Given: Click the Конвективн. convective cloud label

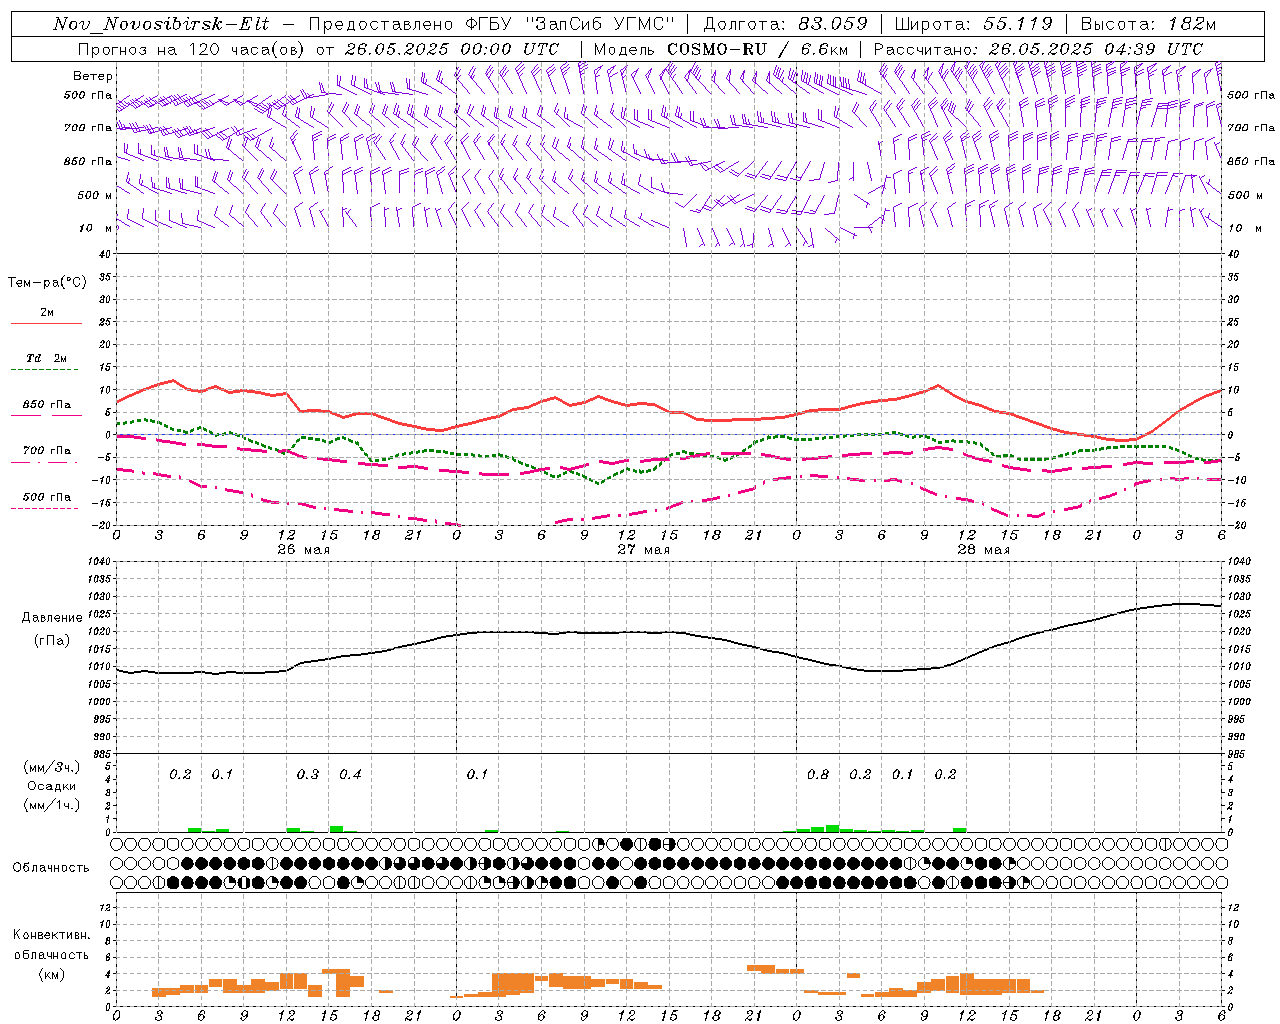Looking at the screenshot, I should 52,935.
